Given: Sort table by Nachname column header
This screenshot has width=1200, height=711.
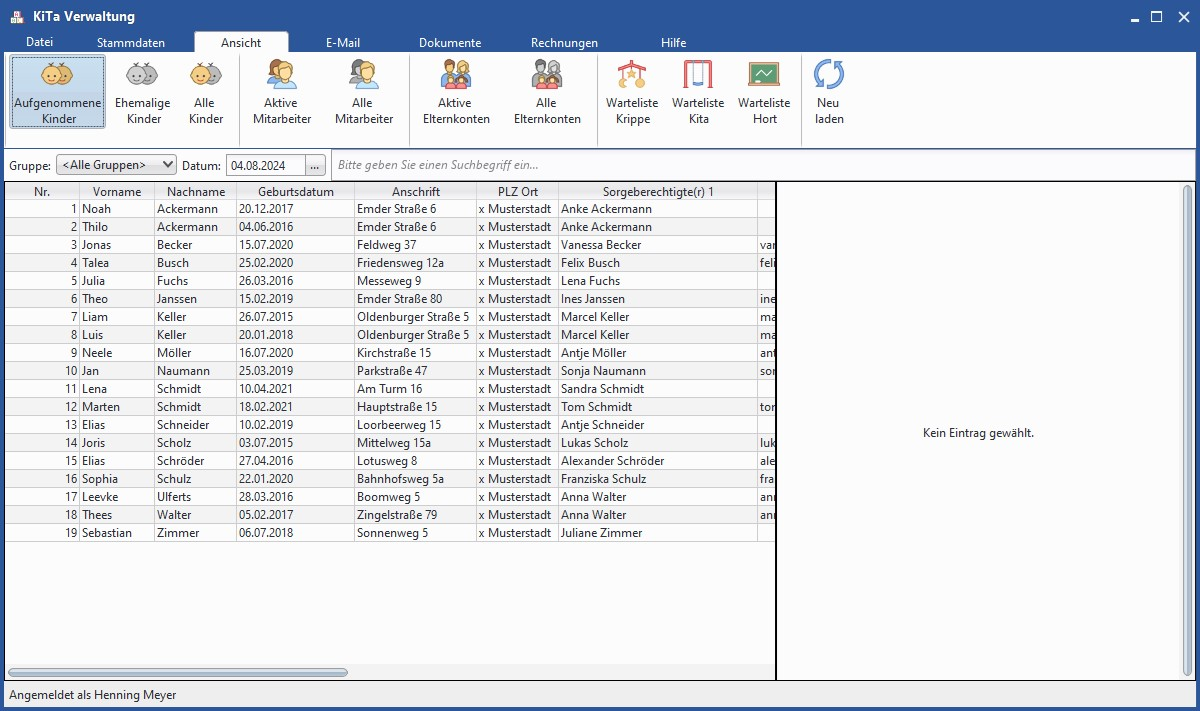Looking at the screenshot, I should click(x=196, y=192).
